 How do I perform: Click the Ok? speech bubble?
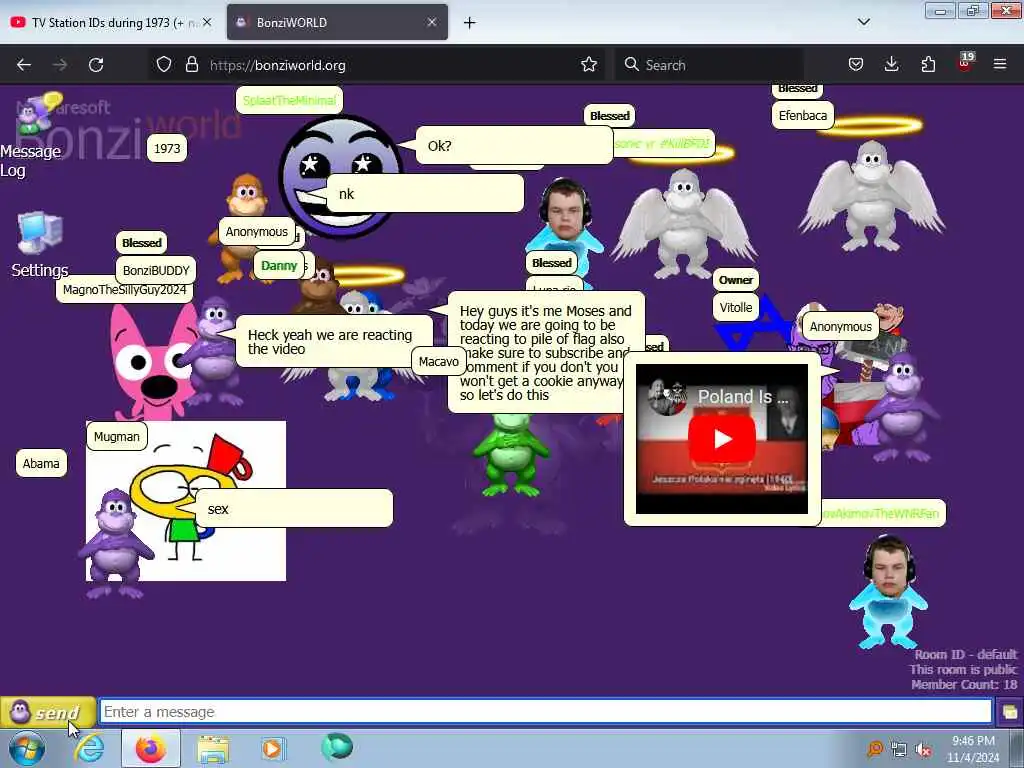pos(513,146)
